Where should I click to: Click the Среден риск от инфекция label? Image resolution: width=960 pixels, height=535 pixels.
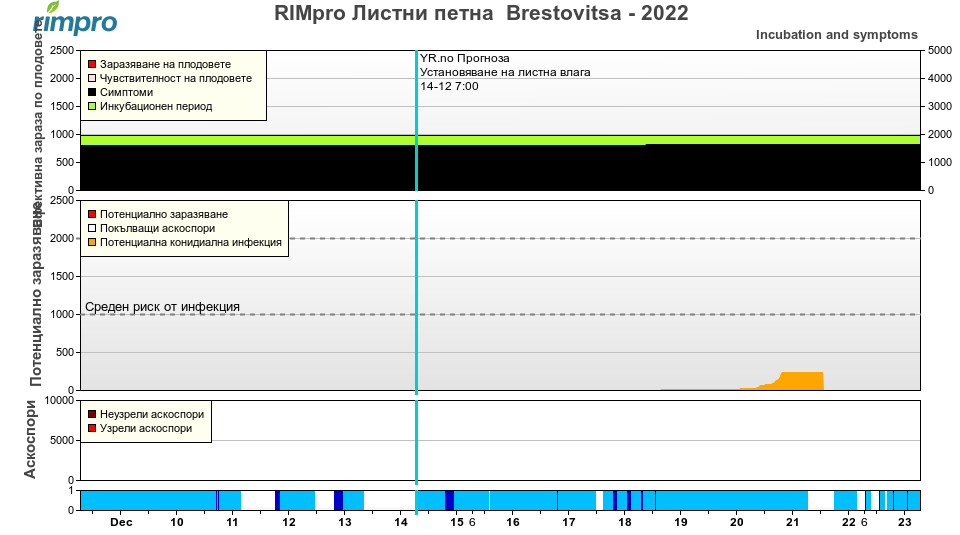(162, 307)
